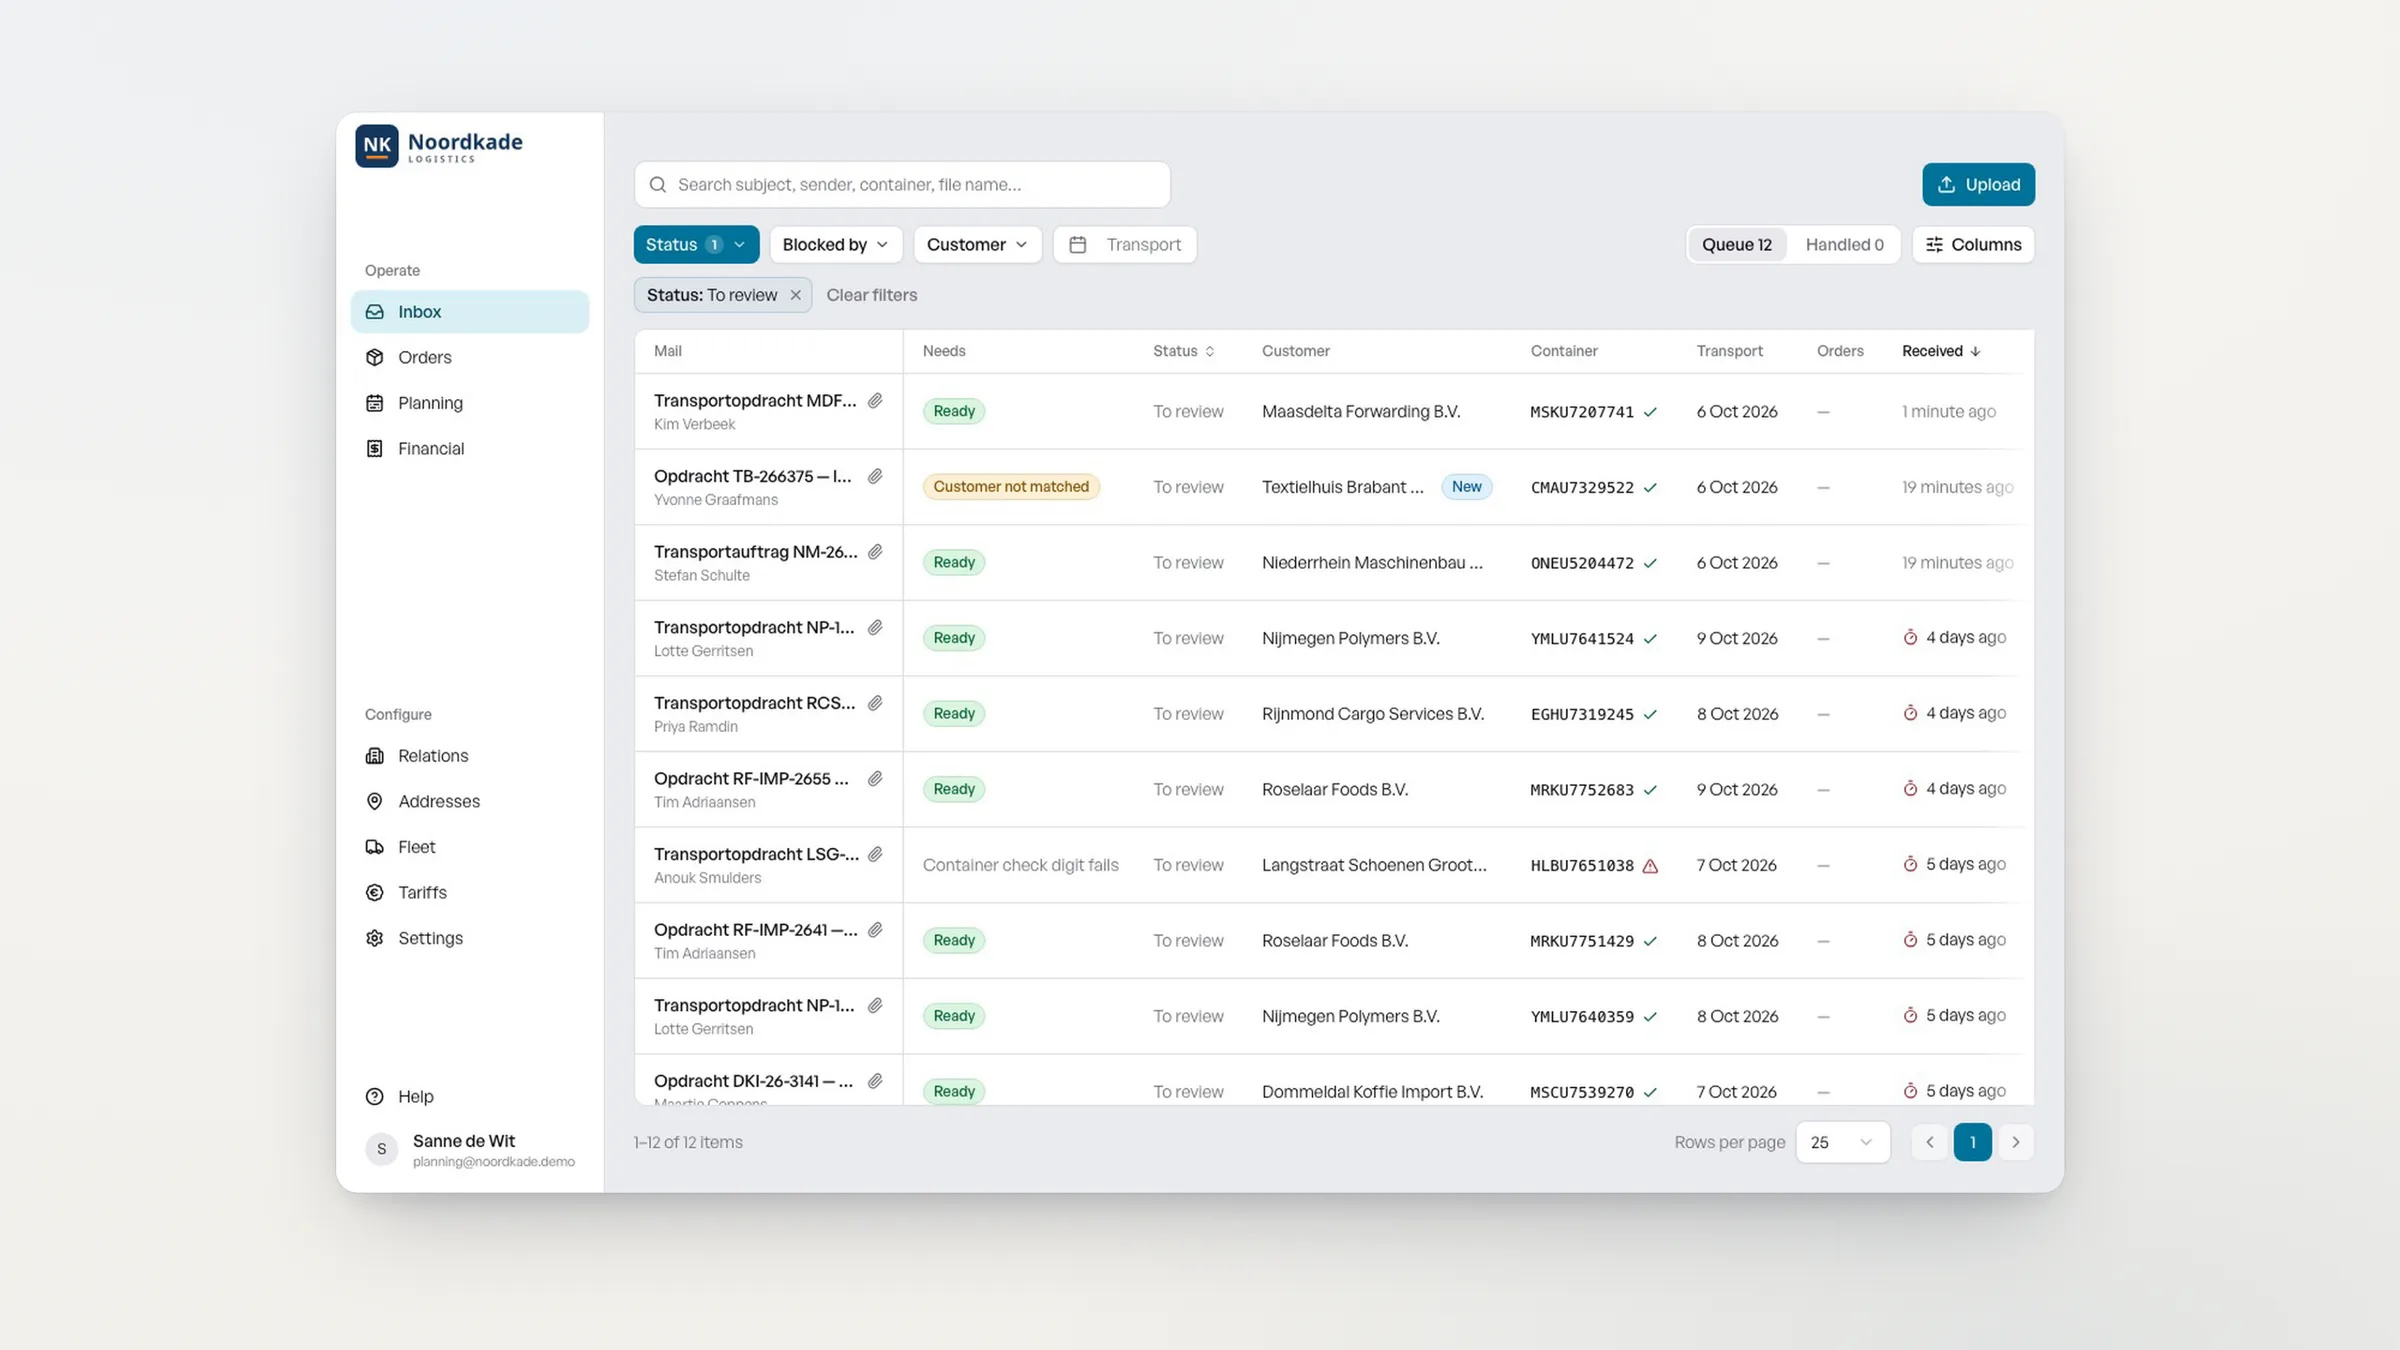Screen dimensions: 2400x1350
Task: Remove the Status: To review chip
Action: pos(795,295)
